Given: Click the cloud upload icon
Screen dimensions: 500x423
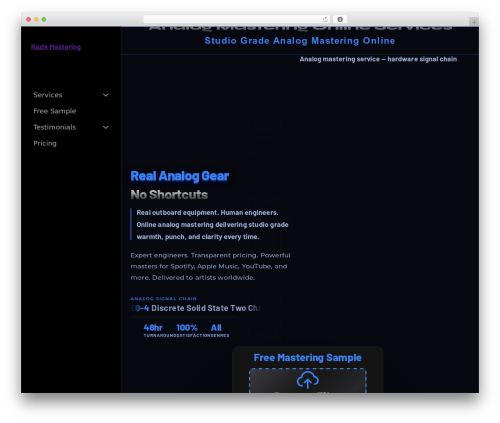Looking at the screenshot, I should (x=308, y=380).
